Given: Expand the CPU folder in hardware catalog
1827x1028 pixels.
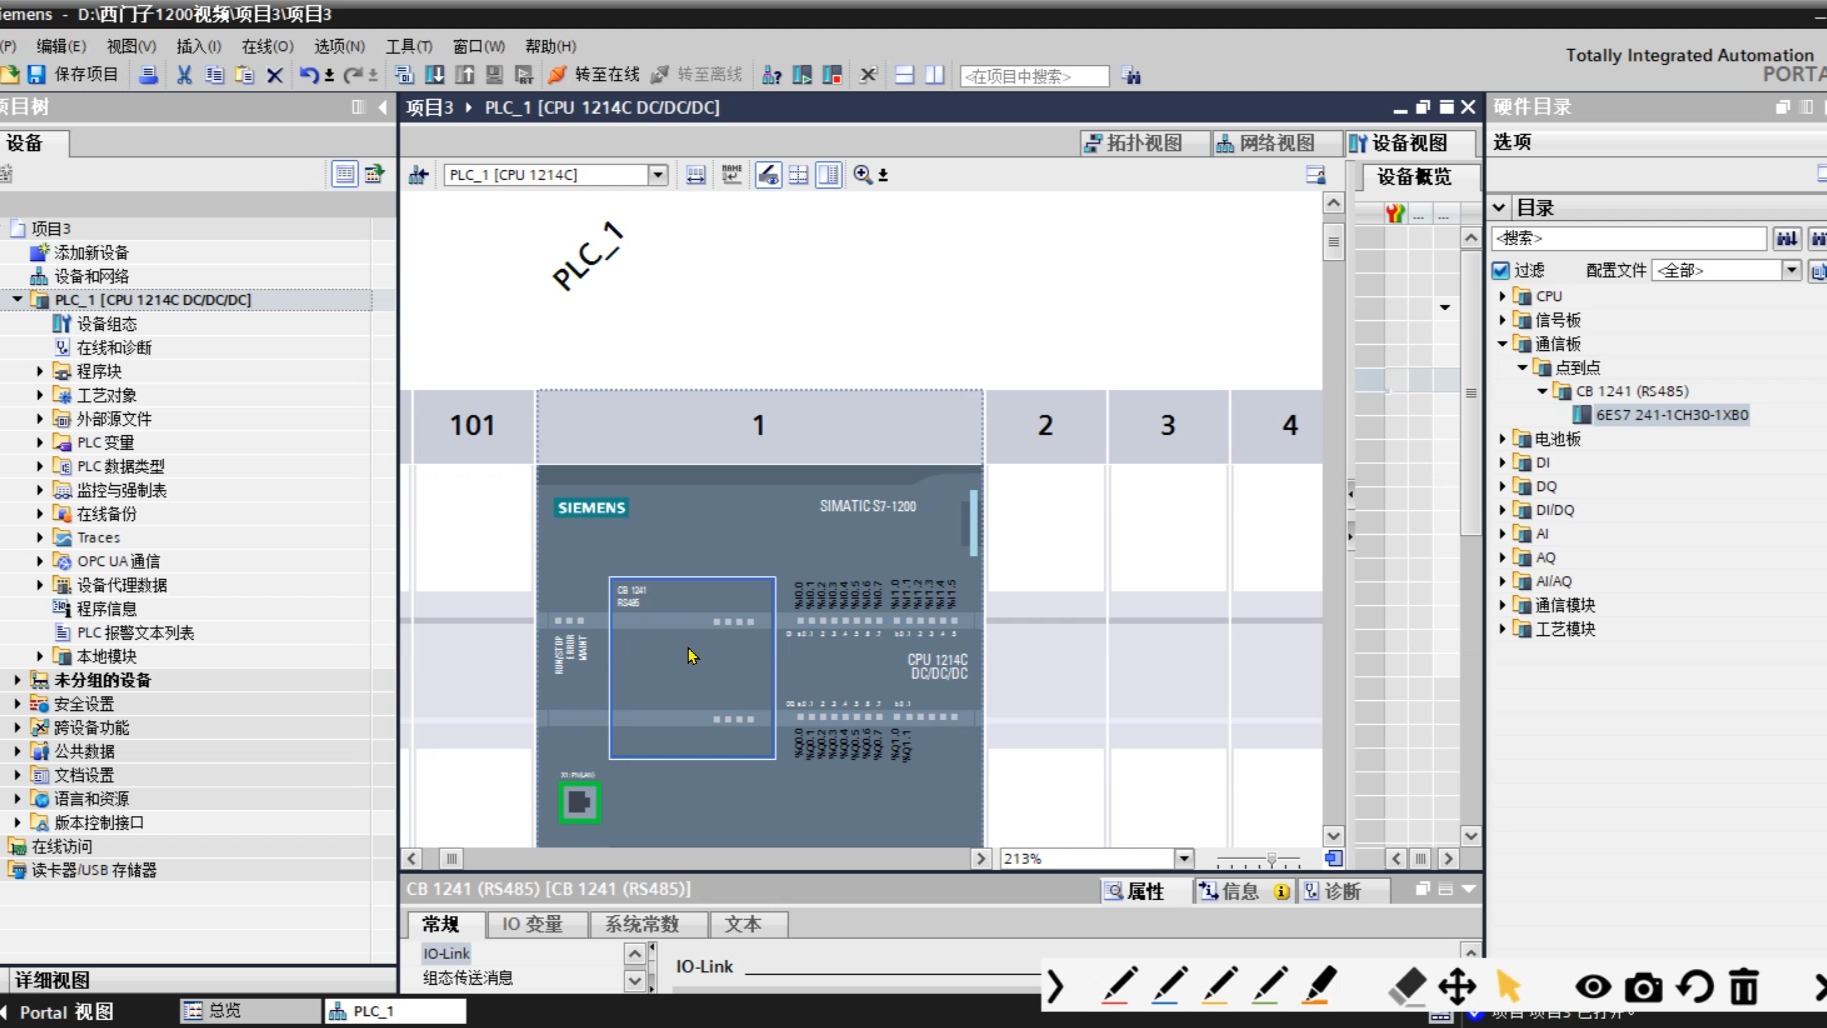Looking at the screenshot, I should click(x=1502, y=296).
